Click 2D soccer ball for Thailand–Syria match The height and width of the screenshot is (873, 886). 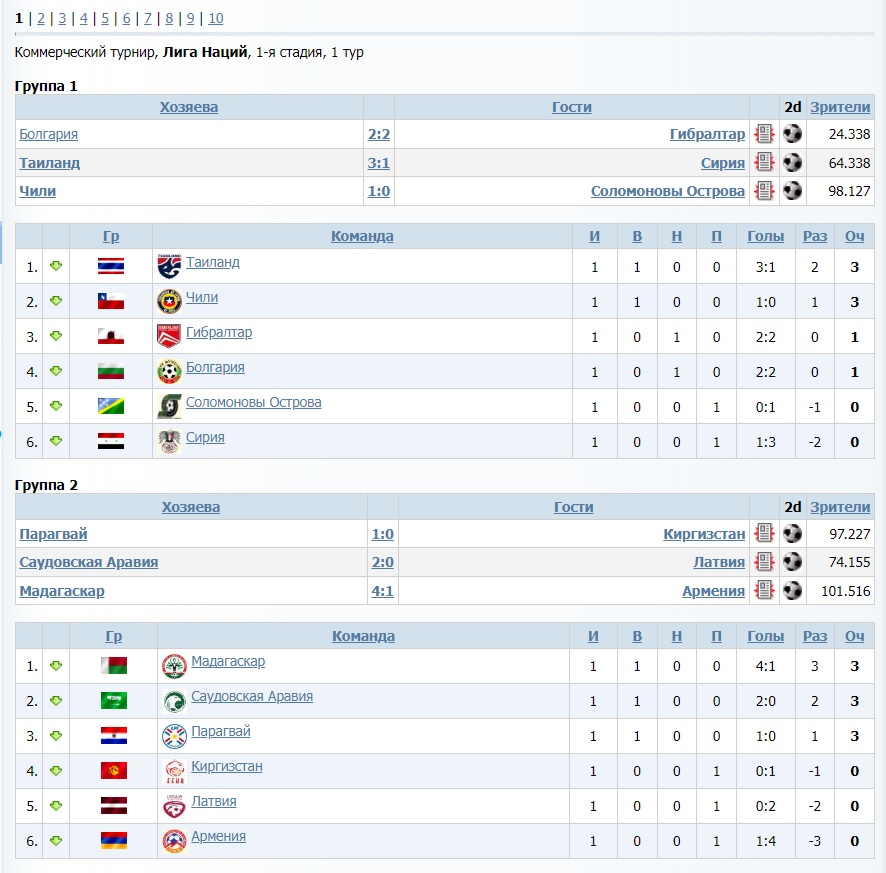(793, 162)
